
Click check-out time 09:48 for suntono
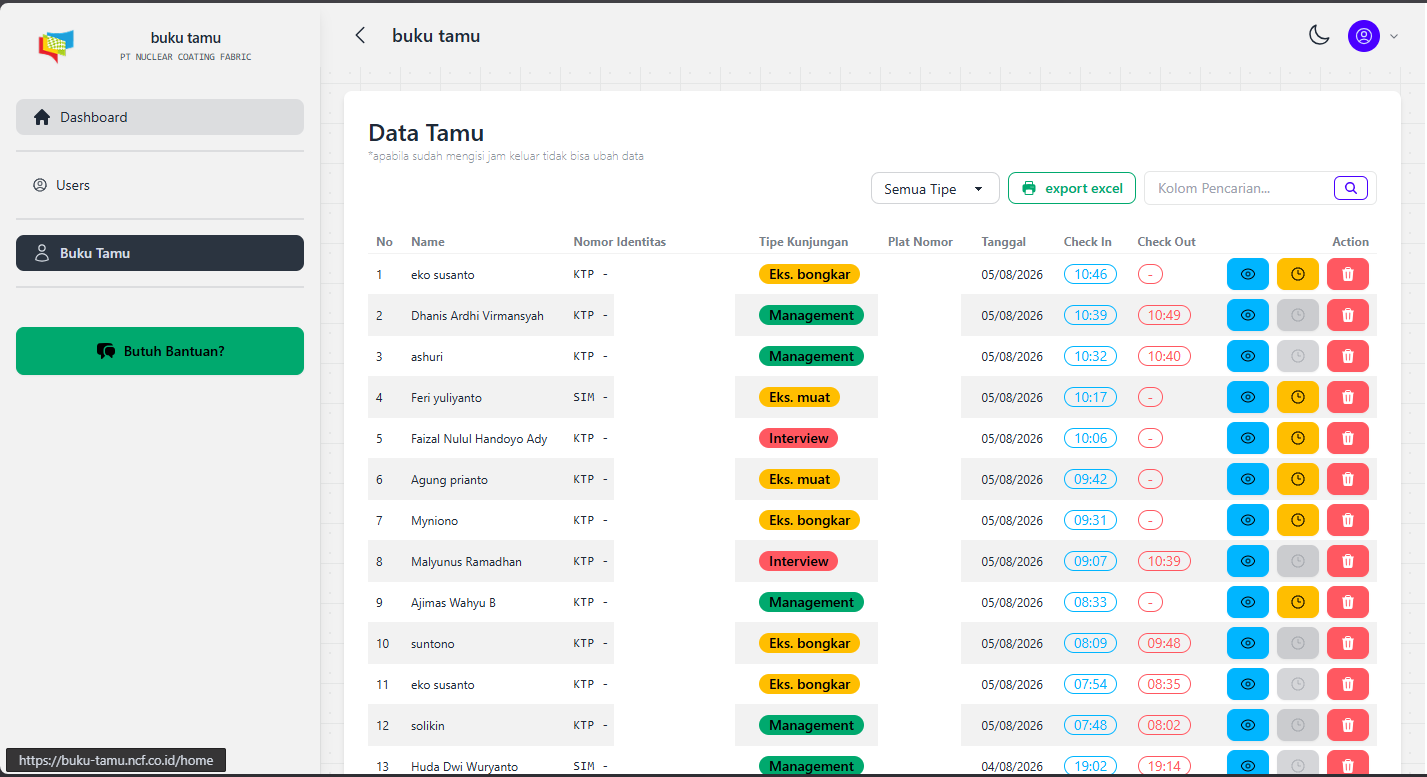pos(1164,643)
